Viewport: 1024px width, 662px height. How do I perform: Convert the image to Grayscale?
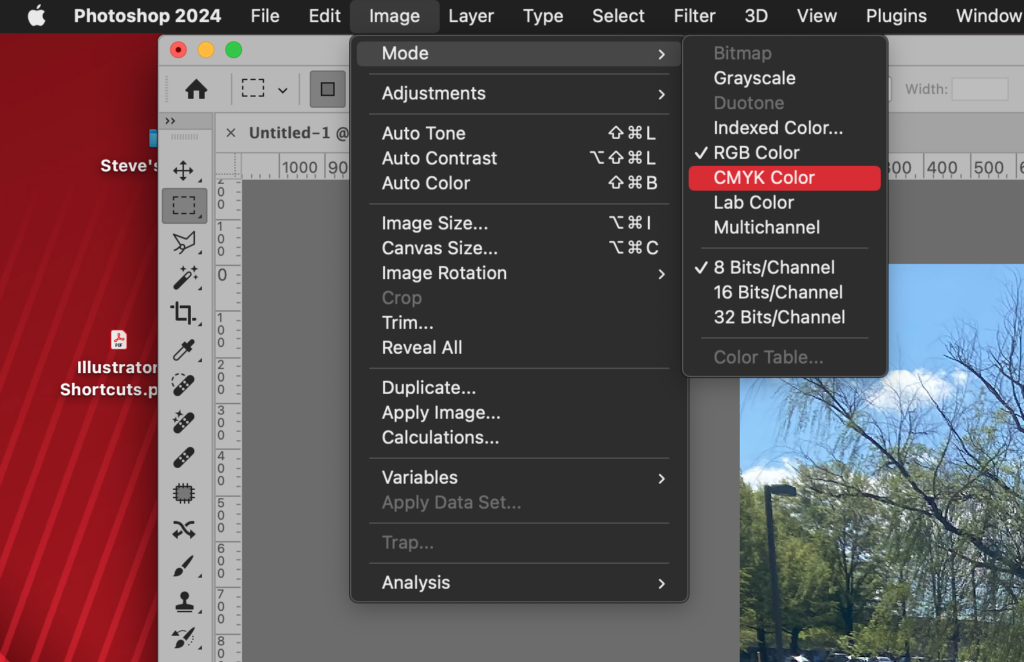[x=763, y=78]
